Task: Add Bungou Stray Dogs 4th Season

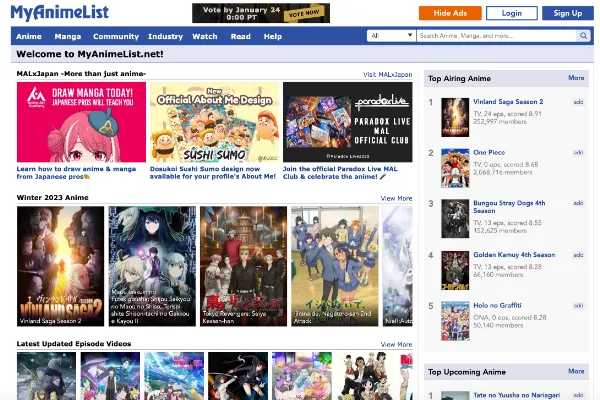Action: click(578, 203)
